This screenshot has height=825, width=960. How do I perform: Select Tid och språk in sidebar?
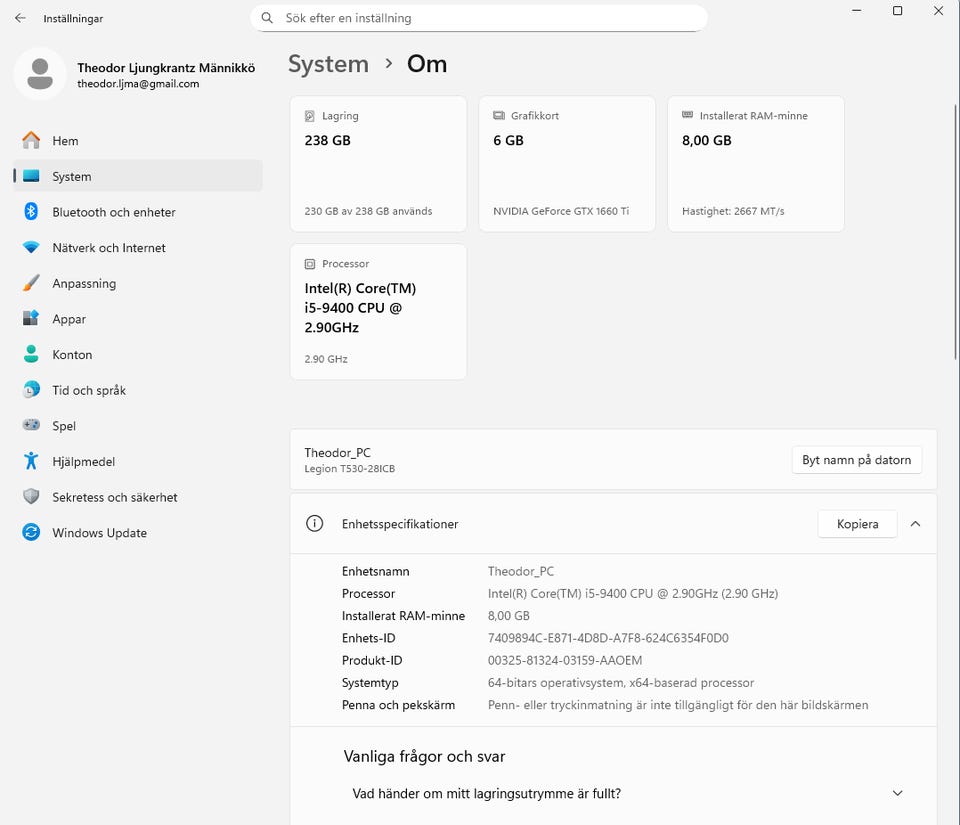[x=89, y=391]
